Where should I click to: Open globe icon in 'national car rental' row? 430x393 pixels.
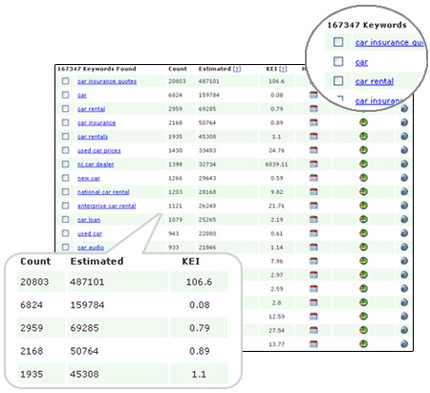404,192
